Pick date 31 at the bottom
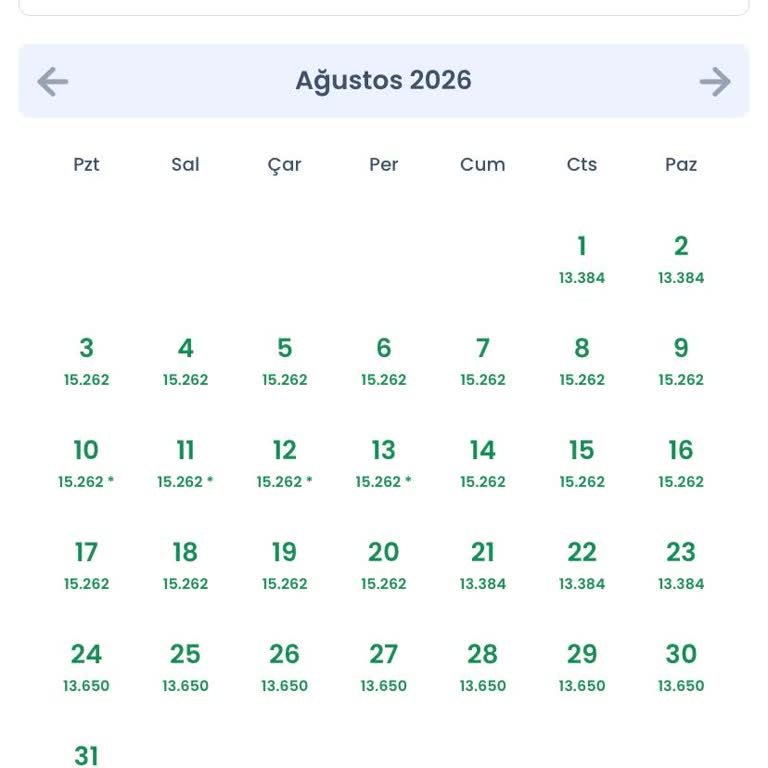 [86, 755]
